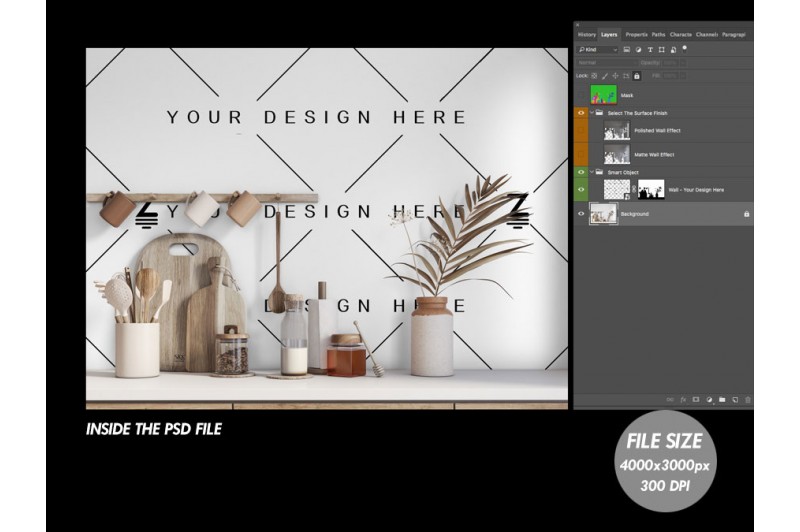
Task: Select the 'Matte Wall Effect' layer name
Action: (654, 155)
